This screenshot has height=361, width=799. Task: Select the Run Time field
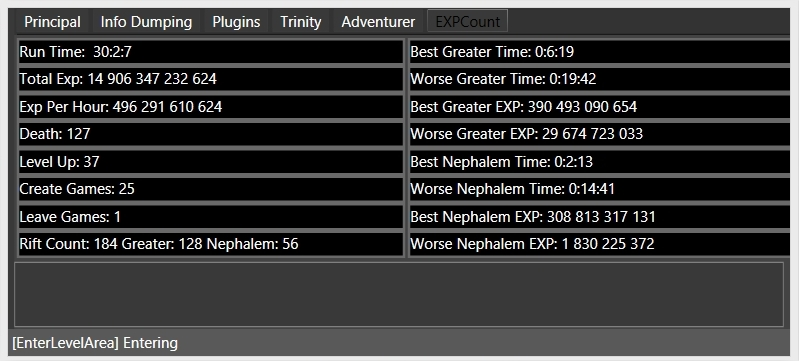coord(211,51)
